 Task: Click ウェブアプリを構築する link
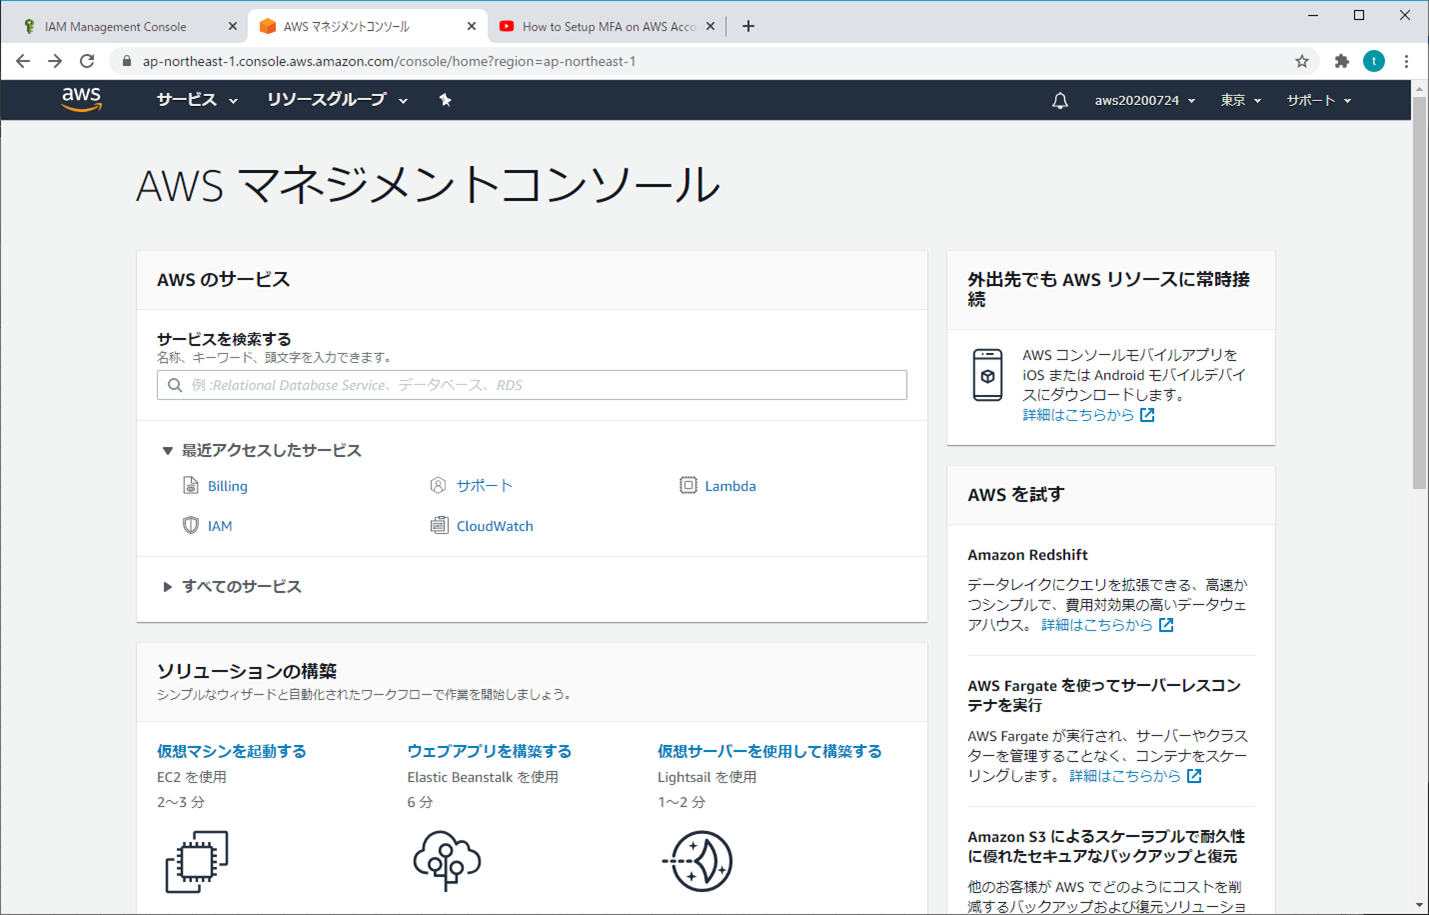(x=489, y=751)
